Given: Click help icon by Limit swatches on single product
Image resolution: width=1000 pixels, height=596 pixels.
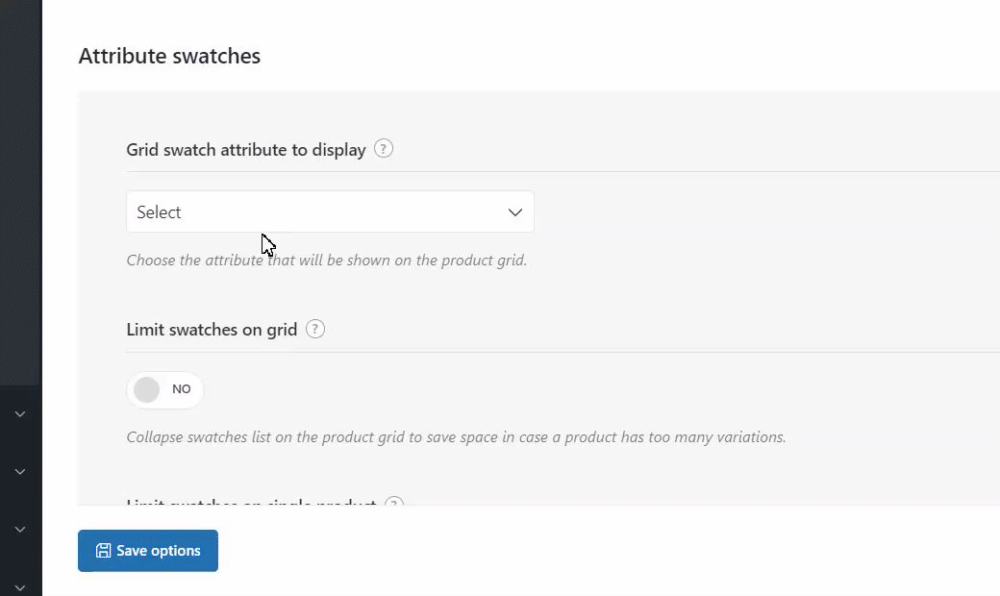Looking at the screenshot, I should [x=394, y=502].
